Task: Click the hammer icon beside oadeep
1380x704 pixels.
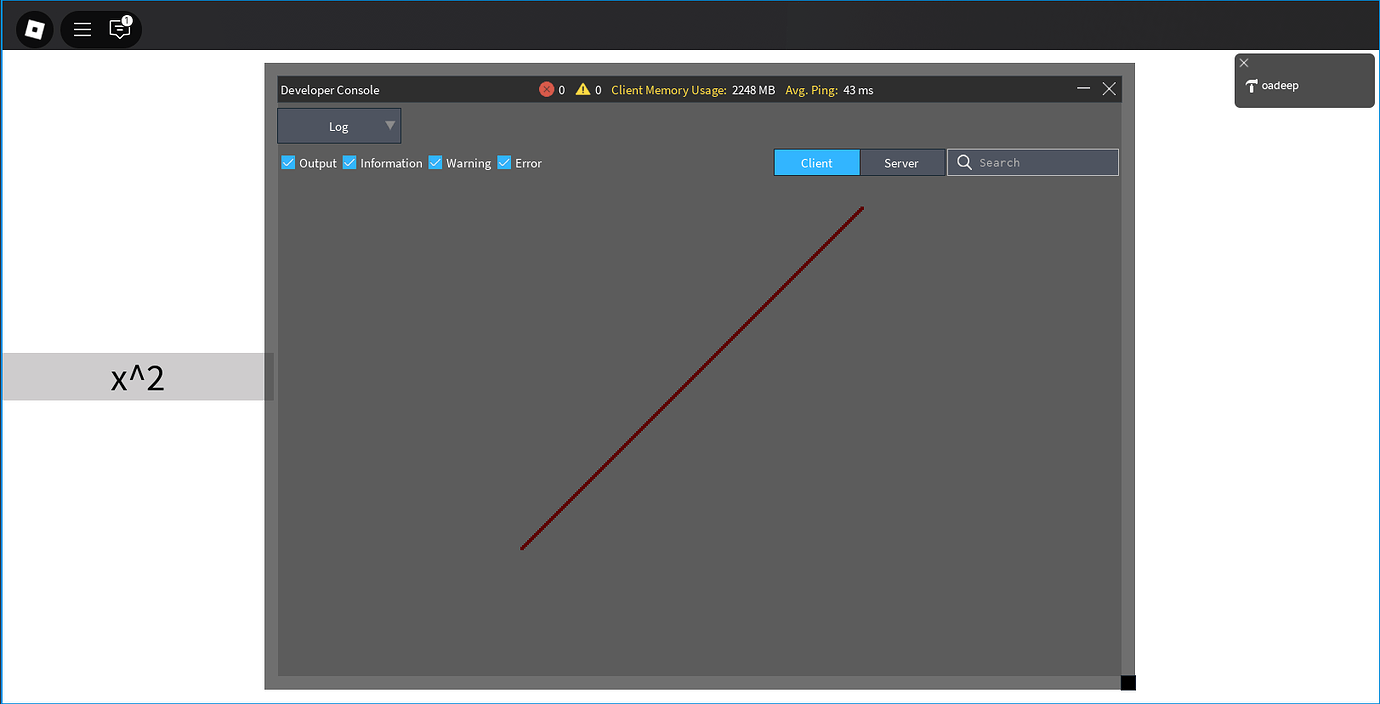Action: point(1252,86)
